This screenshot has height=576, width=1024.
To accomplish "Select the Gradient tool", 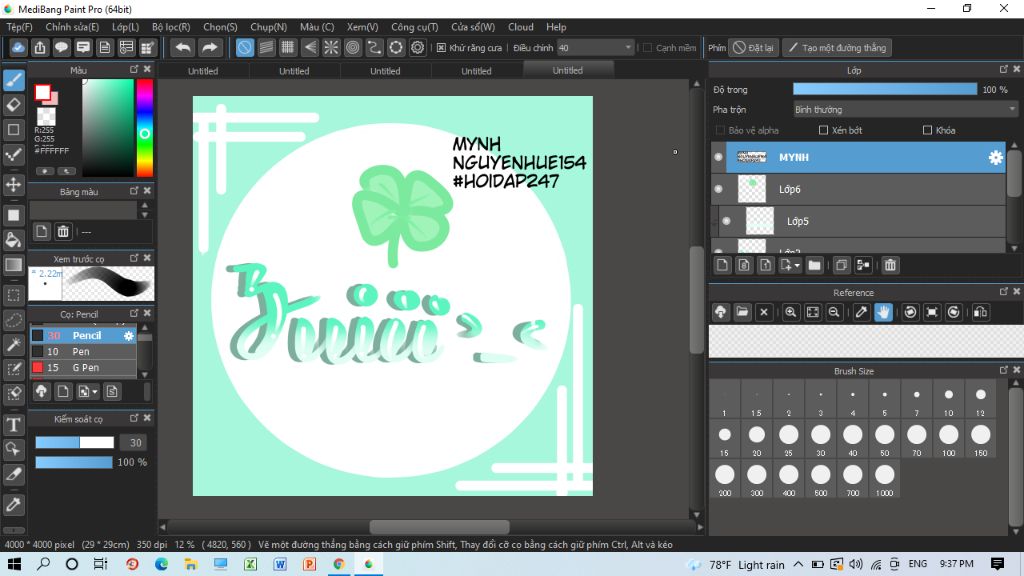I will pos(14,264).
